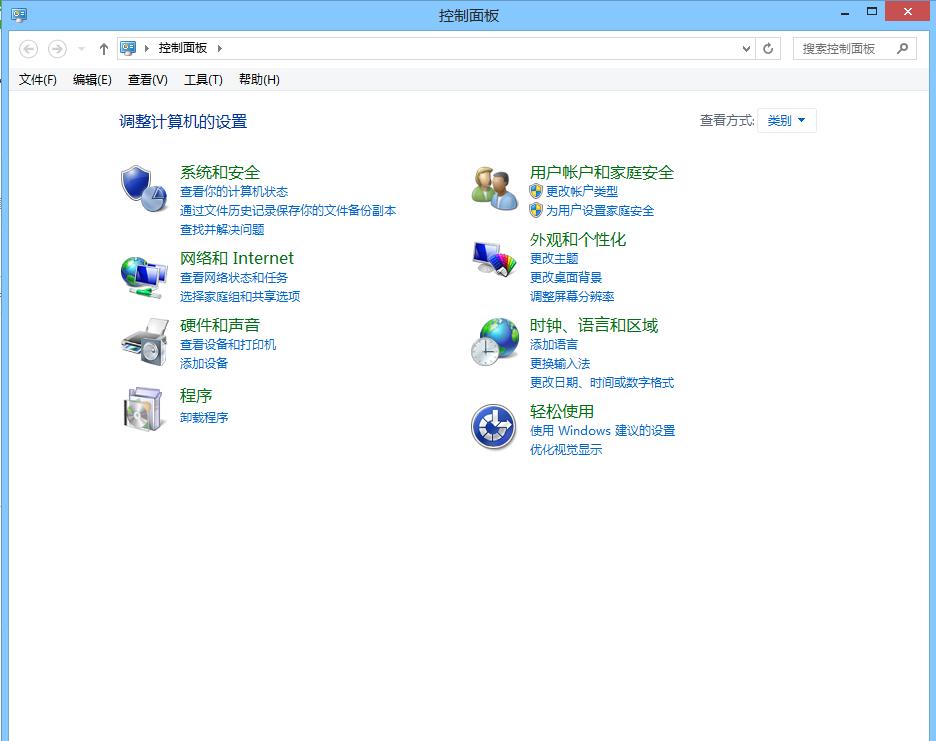Click the User Accounts people icon

click(x=494, y=188)
